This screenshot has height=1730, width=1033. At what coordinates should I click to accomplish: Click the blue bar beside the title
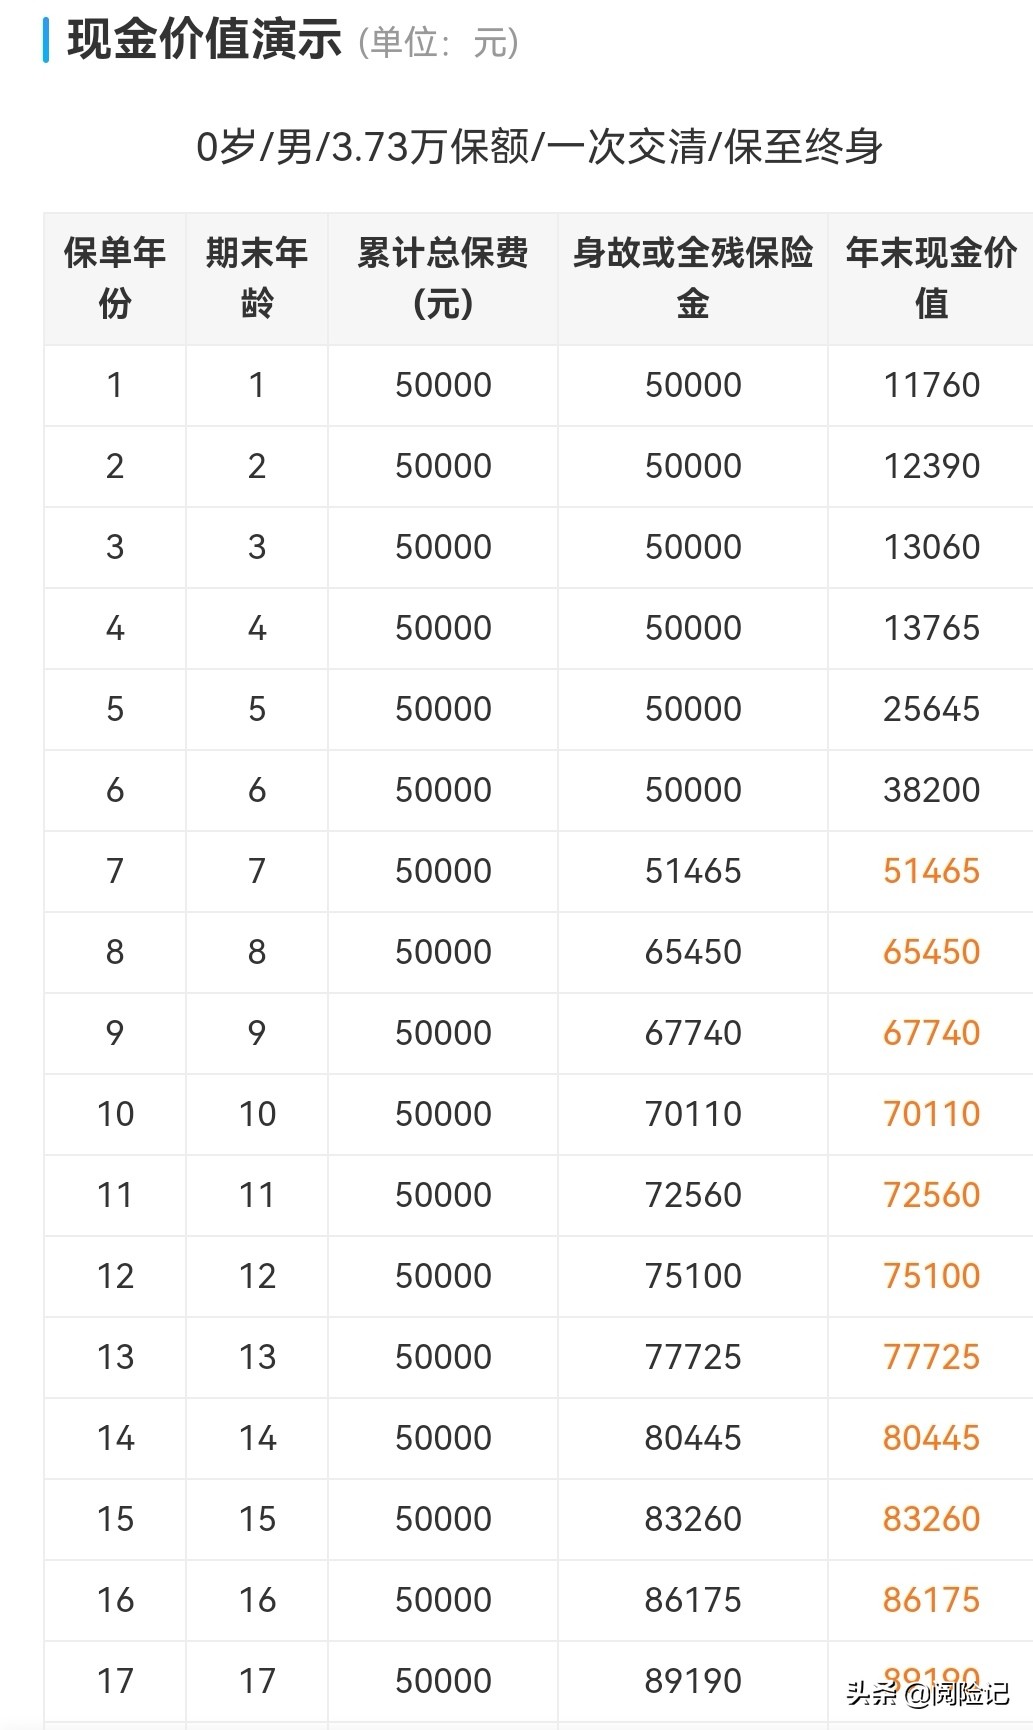(46, 41)
